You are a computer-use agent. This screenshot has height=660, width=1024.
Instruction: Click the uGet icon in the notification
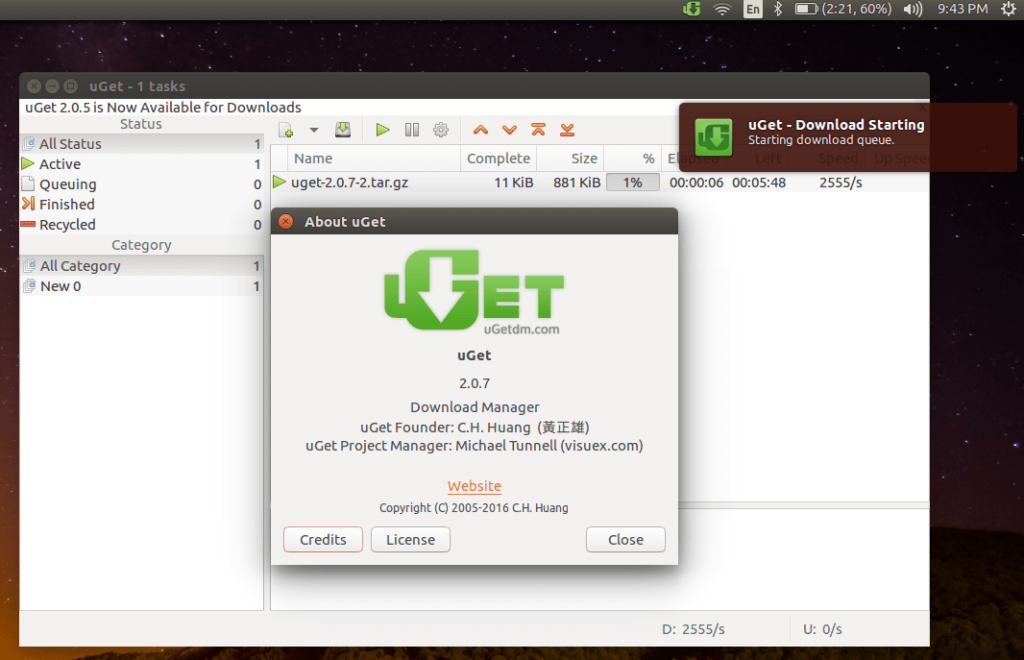pos(713,137)
